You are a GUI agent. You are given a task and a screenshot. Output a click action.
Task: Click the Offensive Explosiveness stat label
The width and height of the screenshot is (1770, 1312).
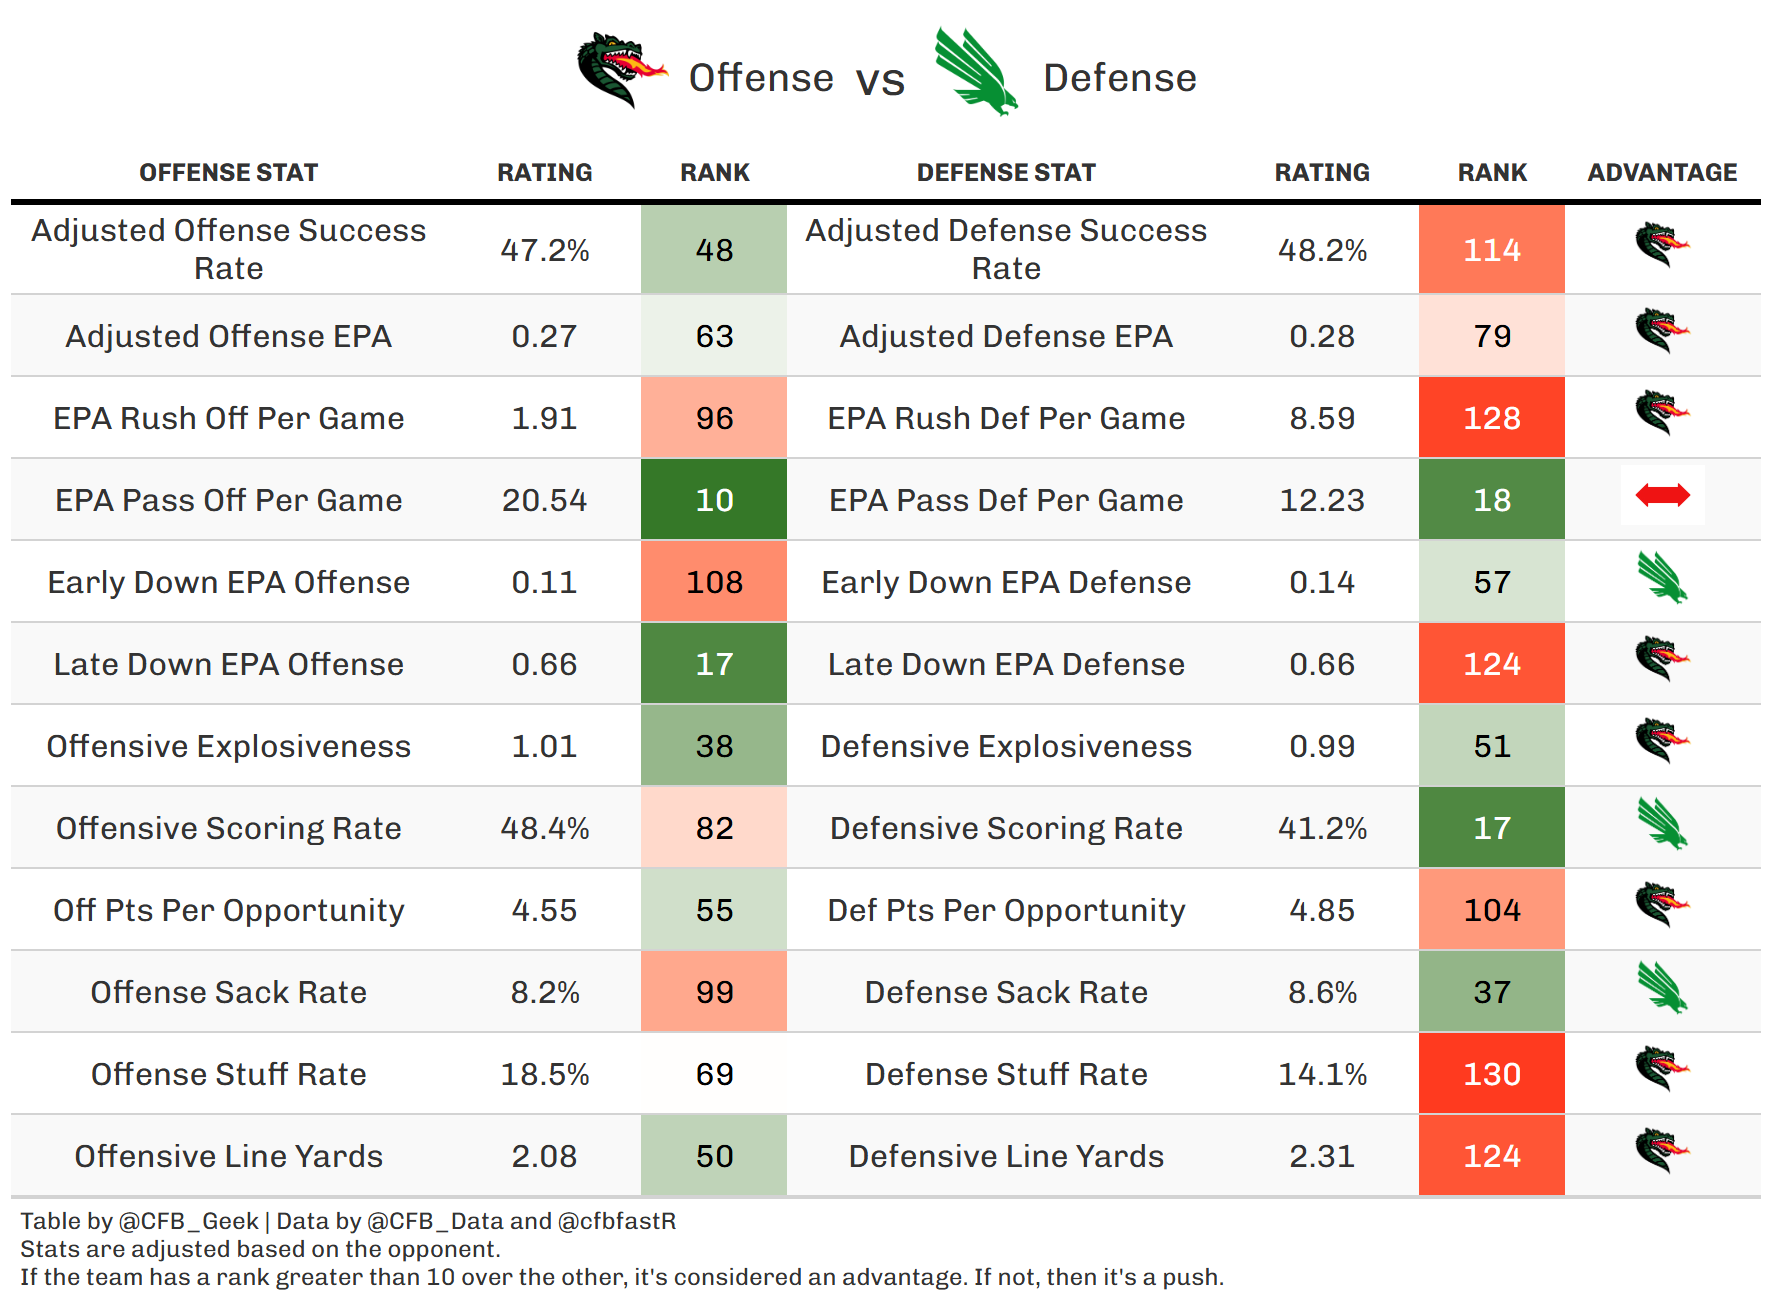click(x=228, y=746)
